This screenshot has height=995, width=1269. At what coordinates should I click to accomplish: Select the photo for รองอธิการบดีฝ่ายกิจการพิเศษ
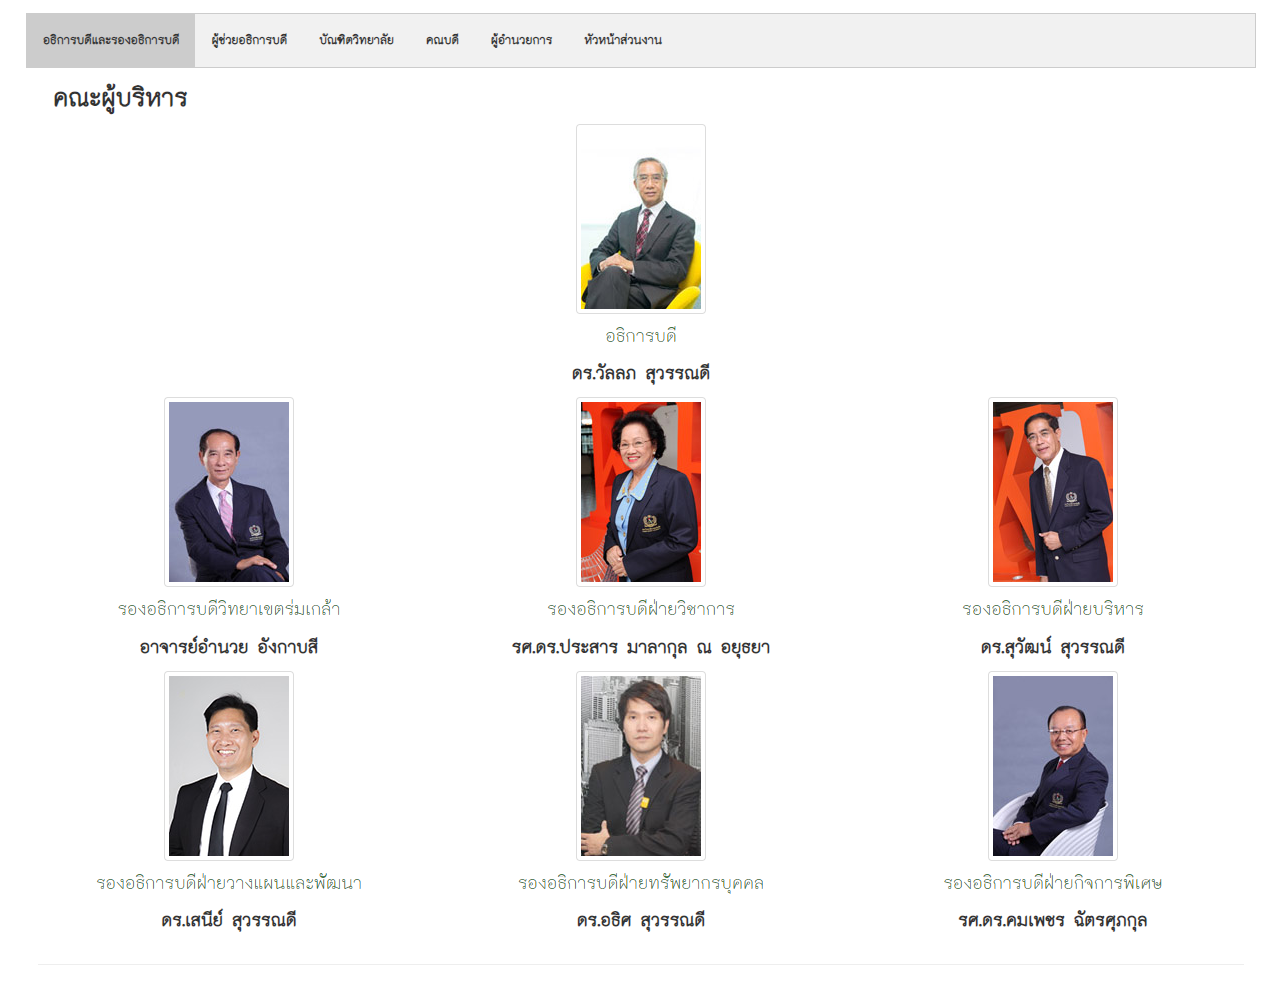1053,766
